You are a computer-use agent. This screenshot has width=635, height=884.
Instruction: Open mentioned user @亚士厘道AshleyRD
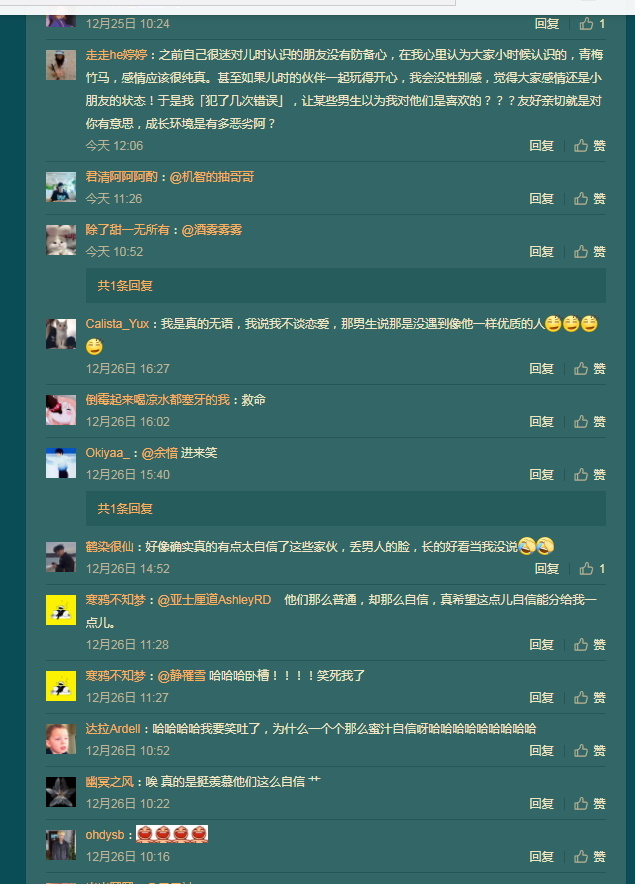(214, 600)
